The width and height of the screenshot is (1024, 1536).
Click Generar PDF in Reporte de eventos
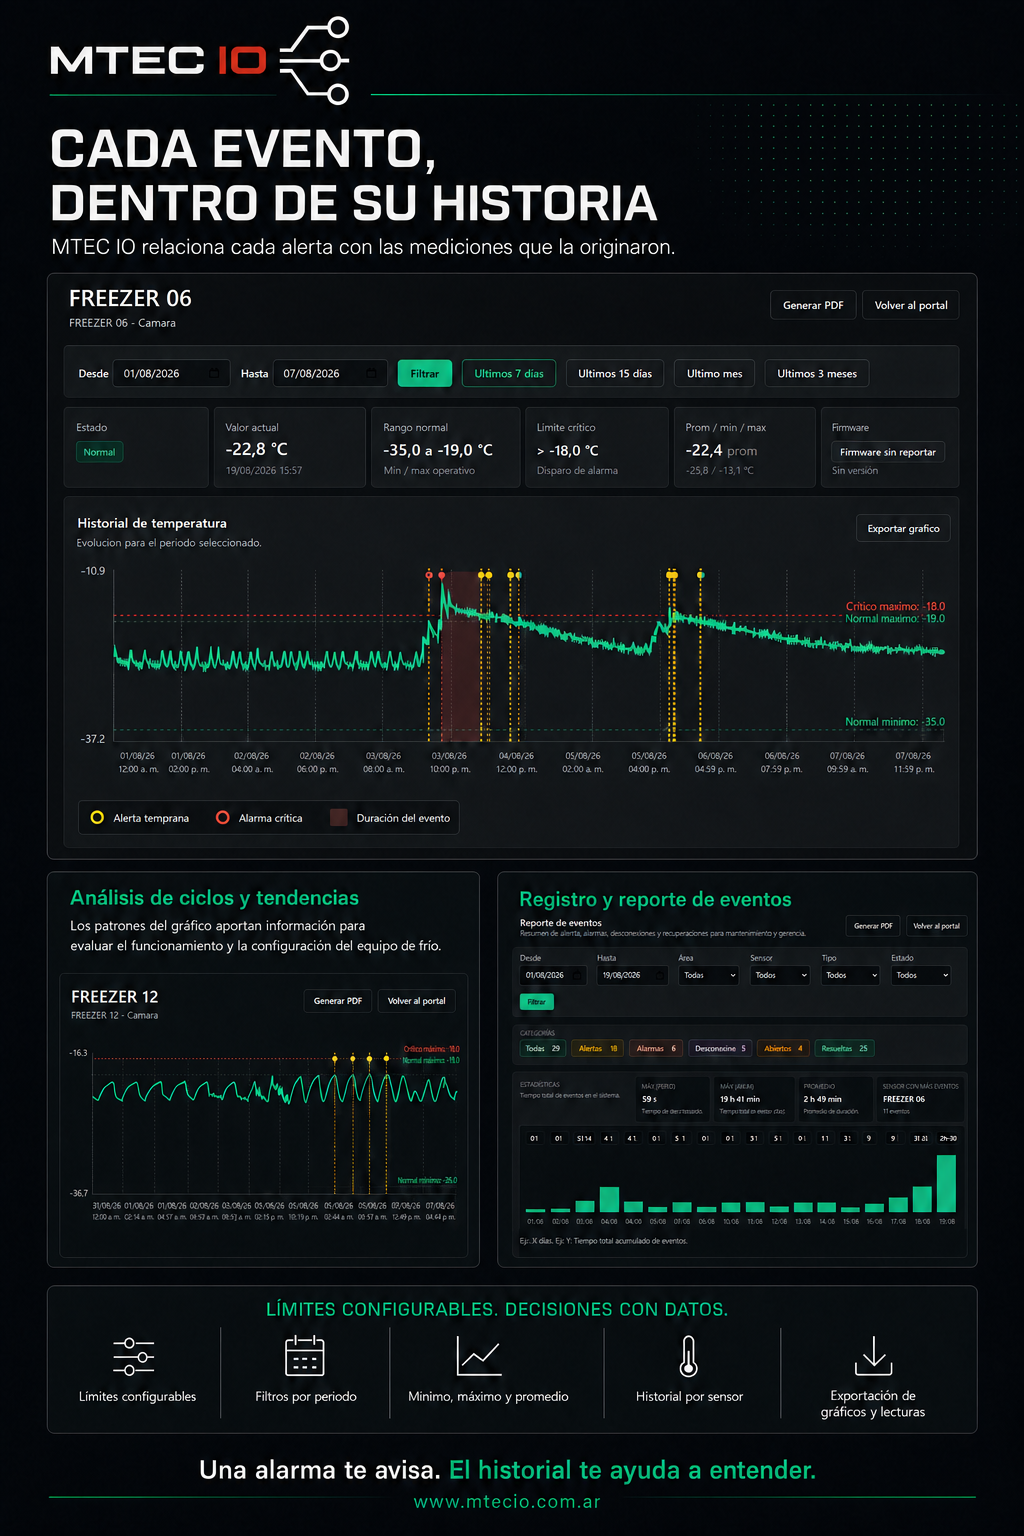[873, 926]
